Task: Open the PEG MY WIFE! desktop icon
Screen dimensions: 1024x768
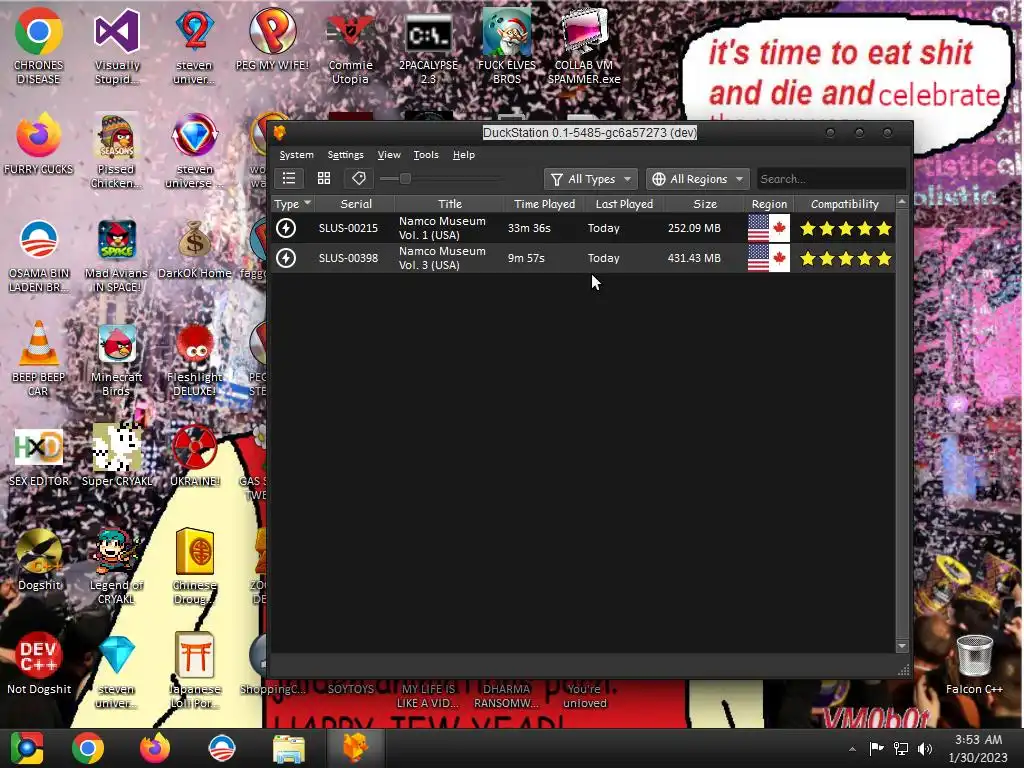Action: pos(272,39)
